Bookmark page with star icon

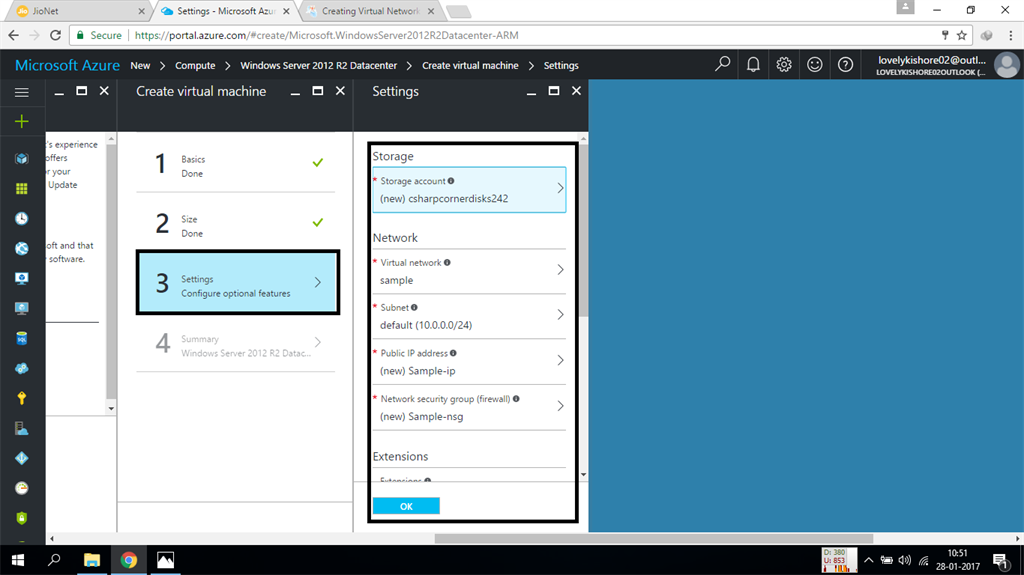click(962, 35)
